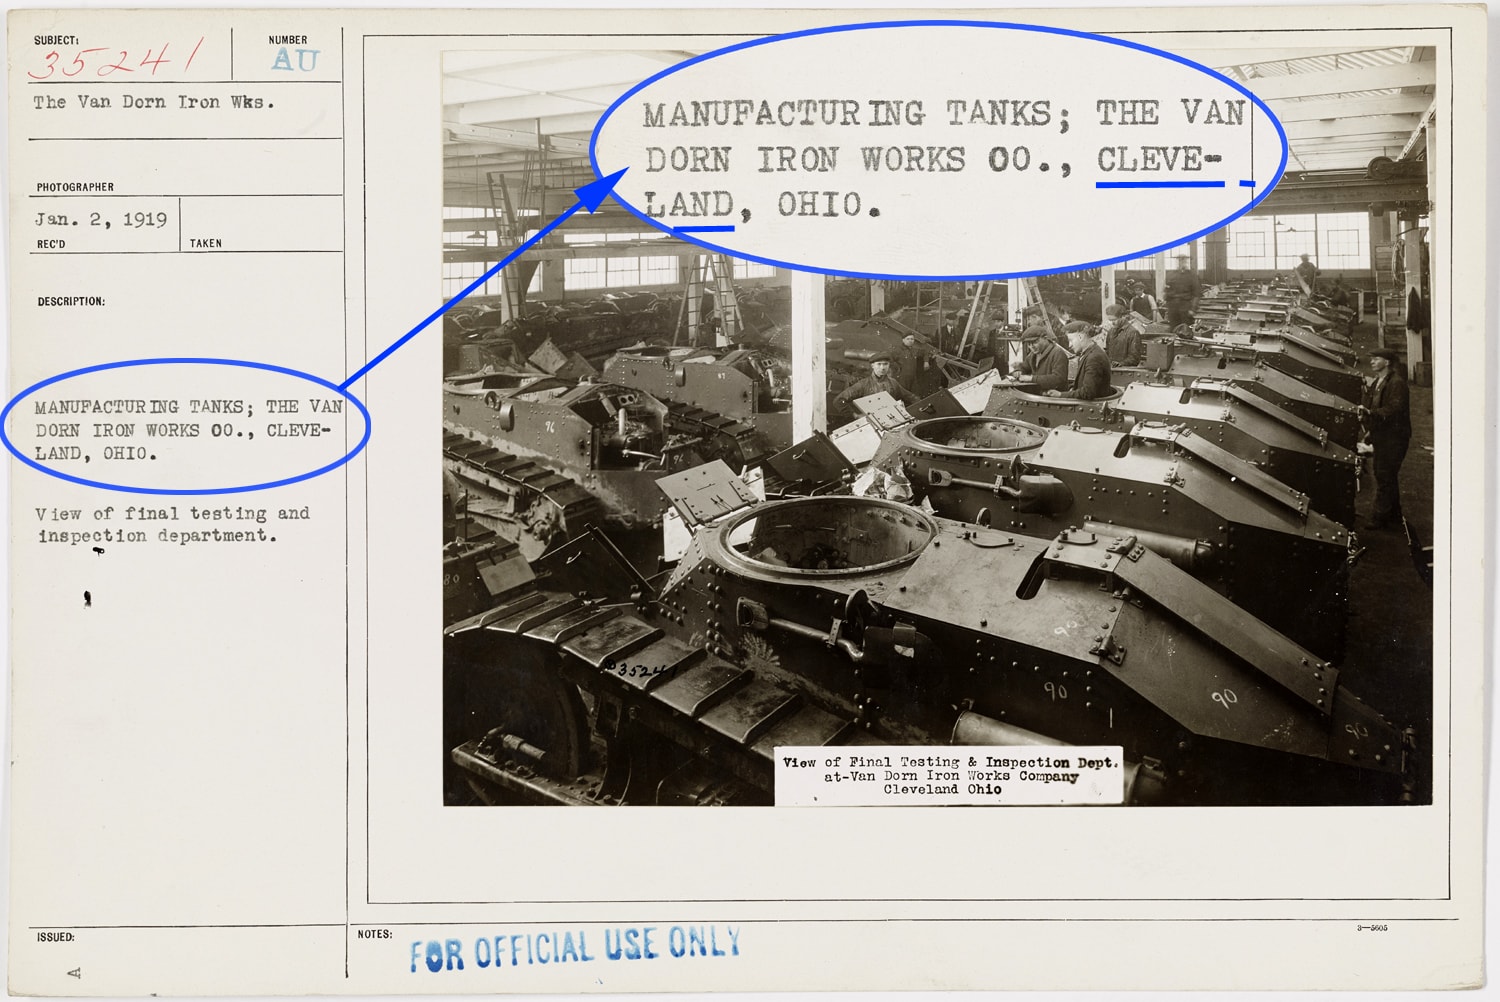Click the 'NOTES:' label
This screenshot has height=1002, width=1500.
375,934
